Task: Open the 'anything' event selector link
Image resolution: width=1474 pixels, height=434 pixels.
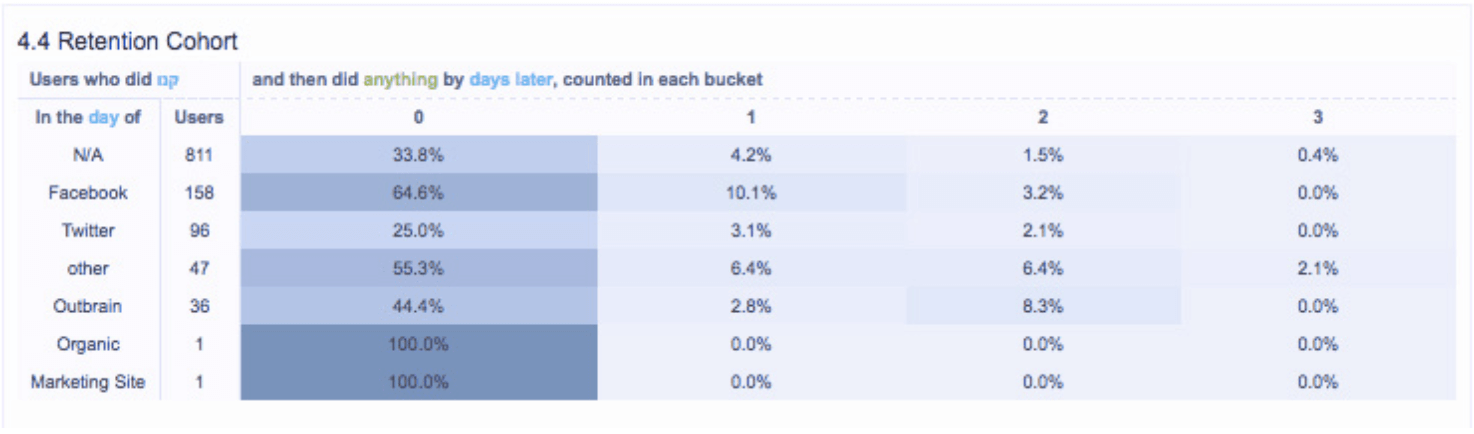Action: tap(400, 79)
